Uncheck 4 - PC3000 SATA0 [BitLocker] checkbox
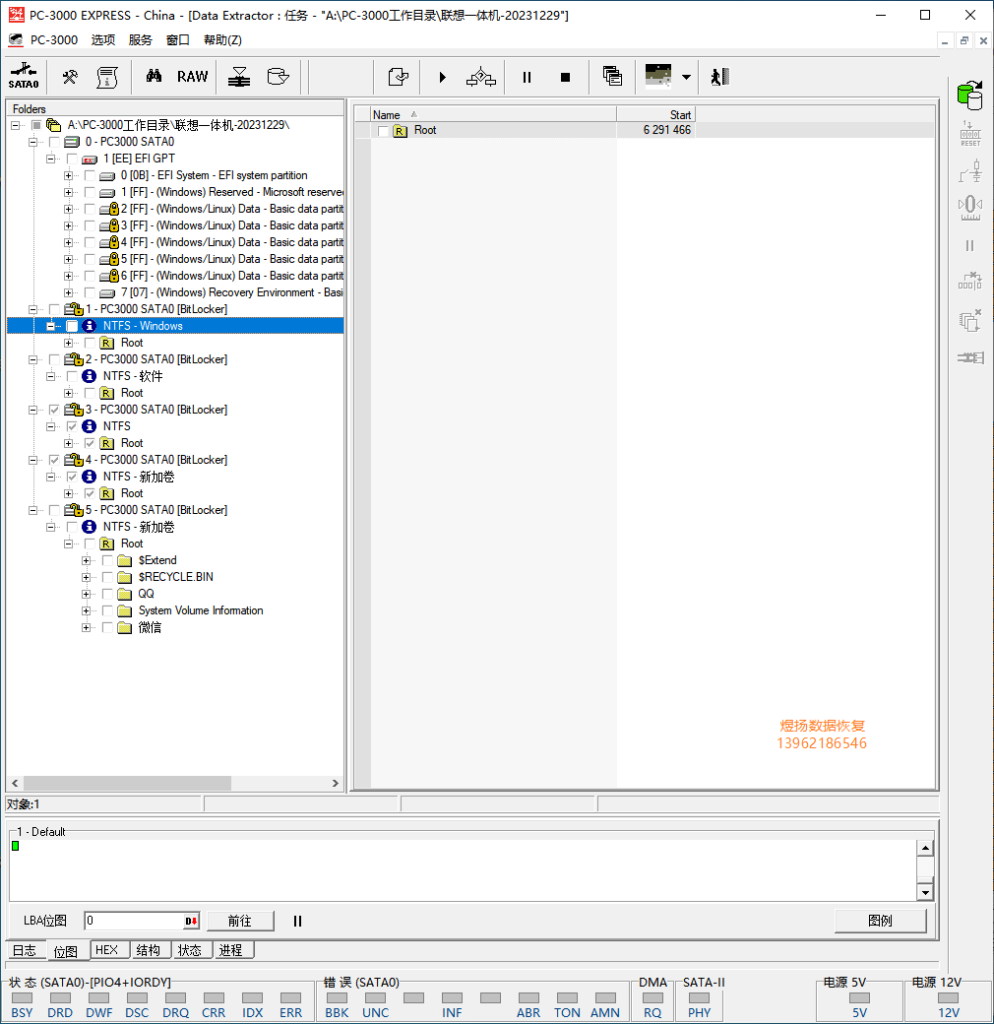Image resolution: width=994 pixels, height=1024 pixels. coord(54,460)
